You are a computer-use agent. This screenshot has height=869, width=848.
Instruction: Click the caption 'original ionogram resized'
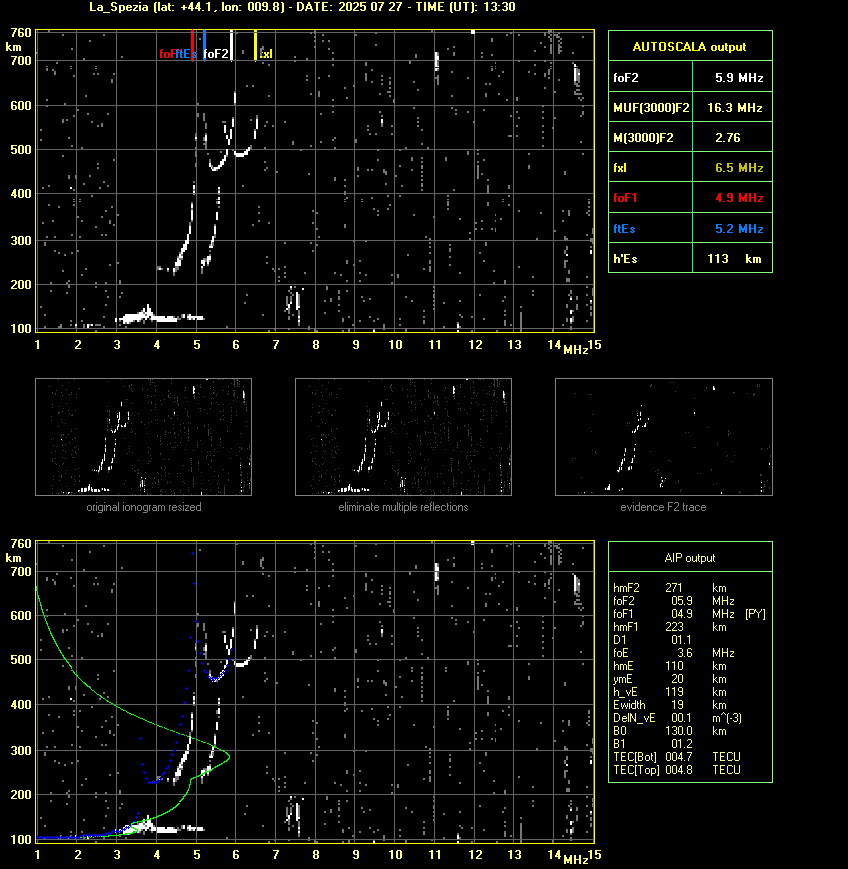point(144,507)
